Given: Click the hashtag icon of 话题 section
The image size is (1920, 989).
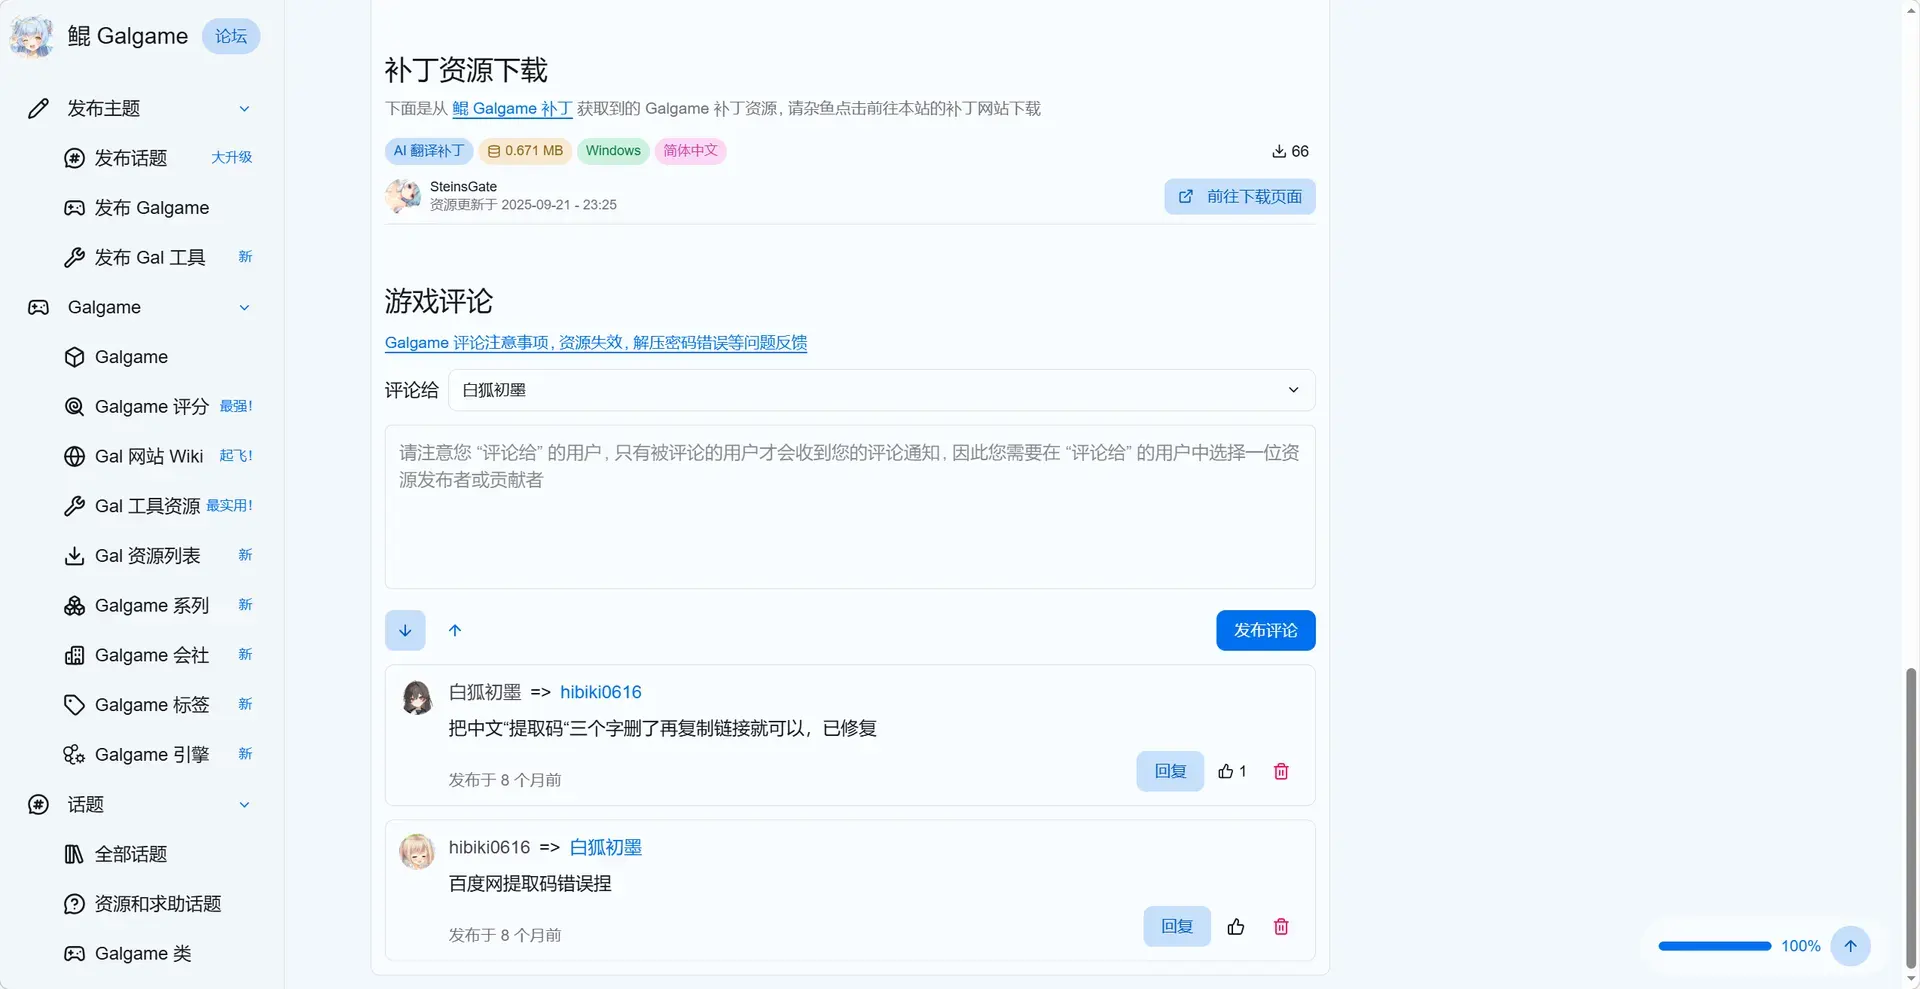Looking at the screenshot, I should (x=38, y=804).
